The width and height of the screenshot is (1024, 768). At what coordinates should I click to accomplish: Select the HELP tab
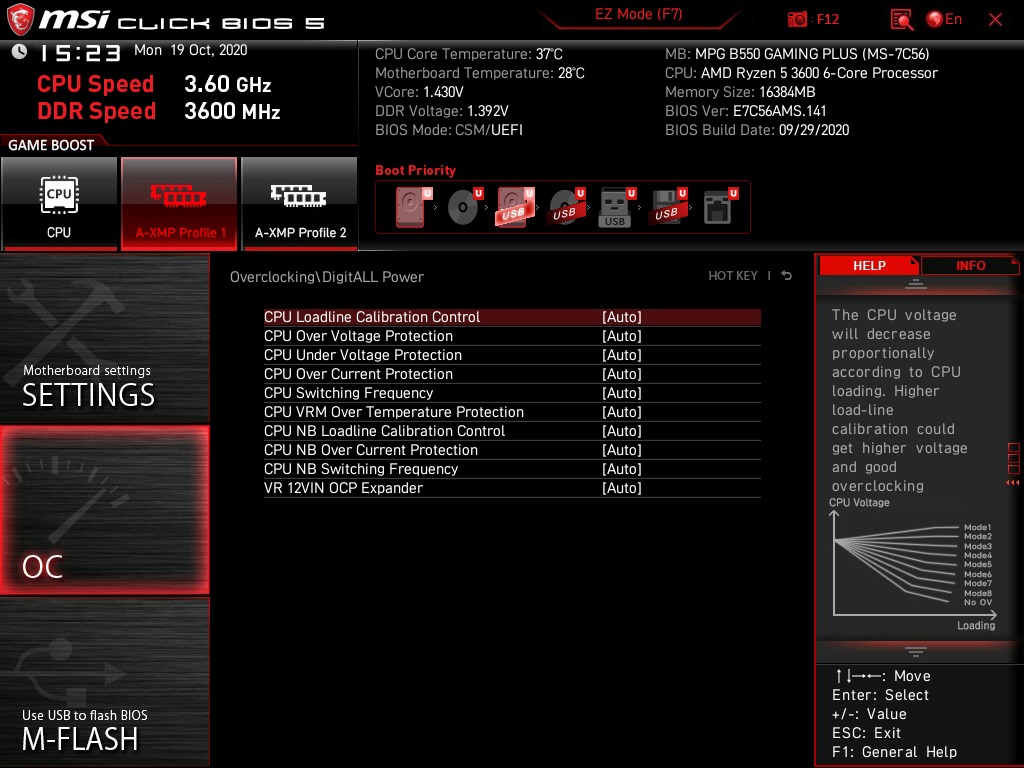868,265
